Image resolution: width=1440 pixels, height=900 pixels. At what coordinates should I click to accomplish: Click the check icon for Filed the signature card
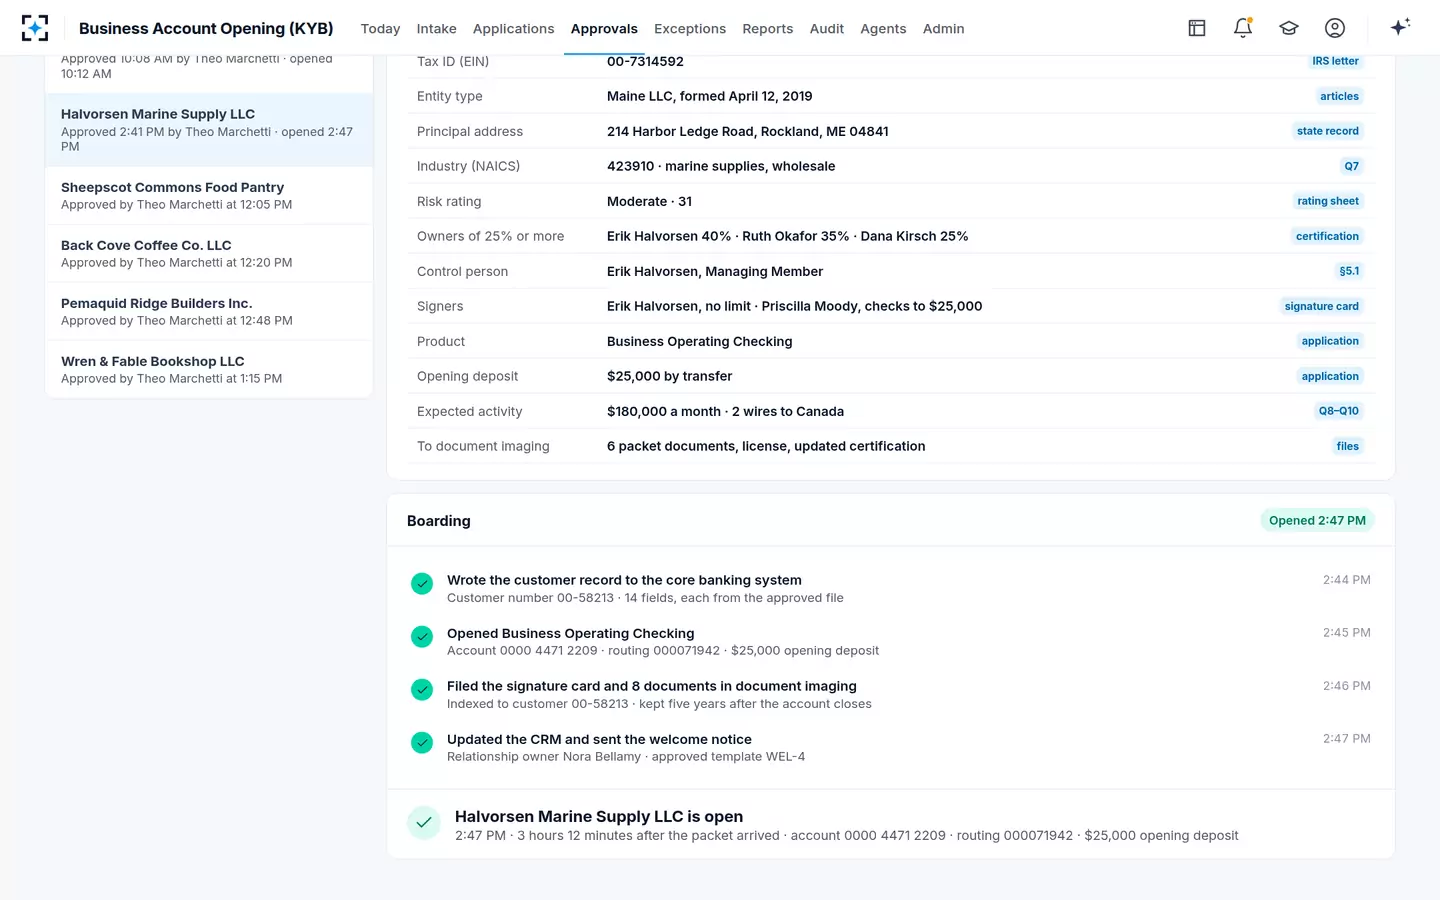coord(422,689)
